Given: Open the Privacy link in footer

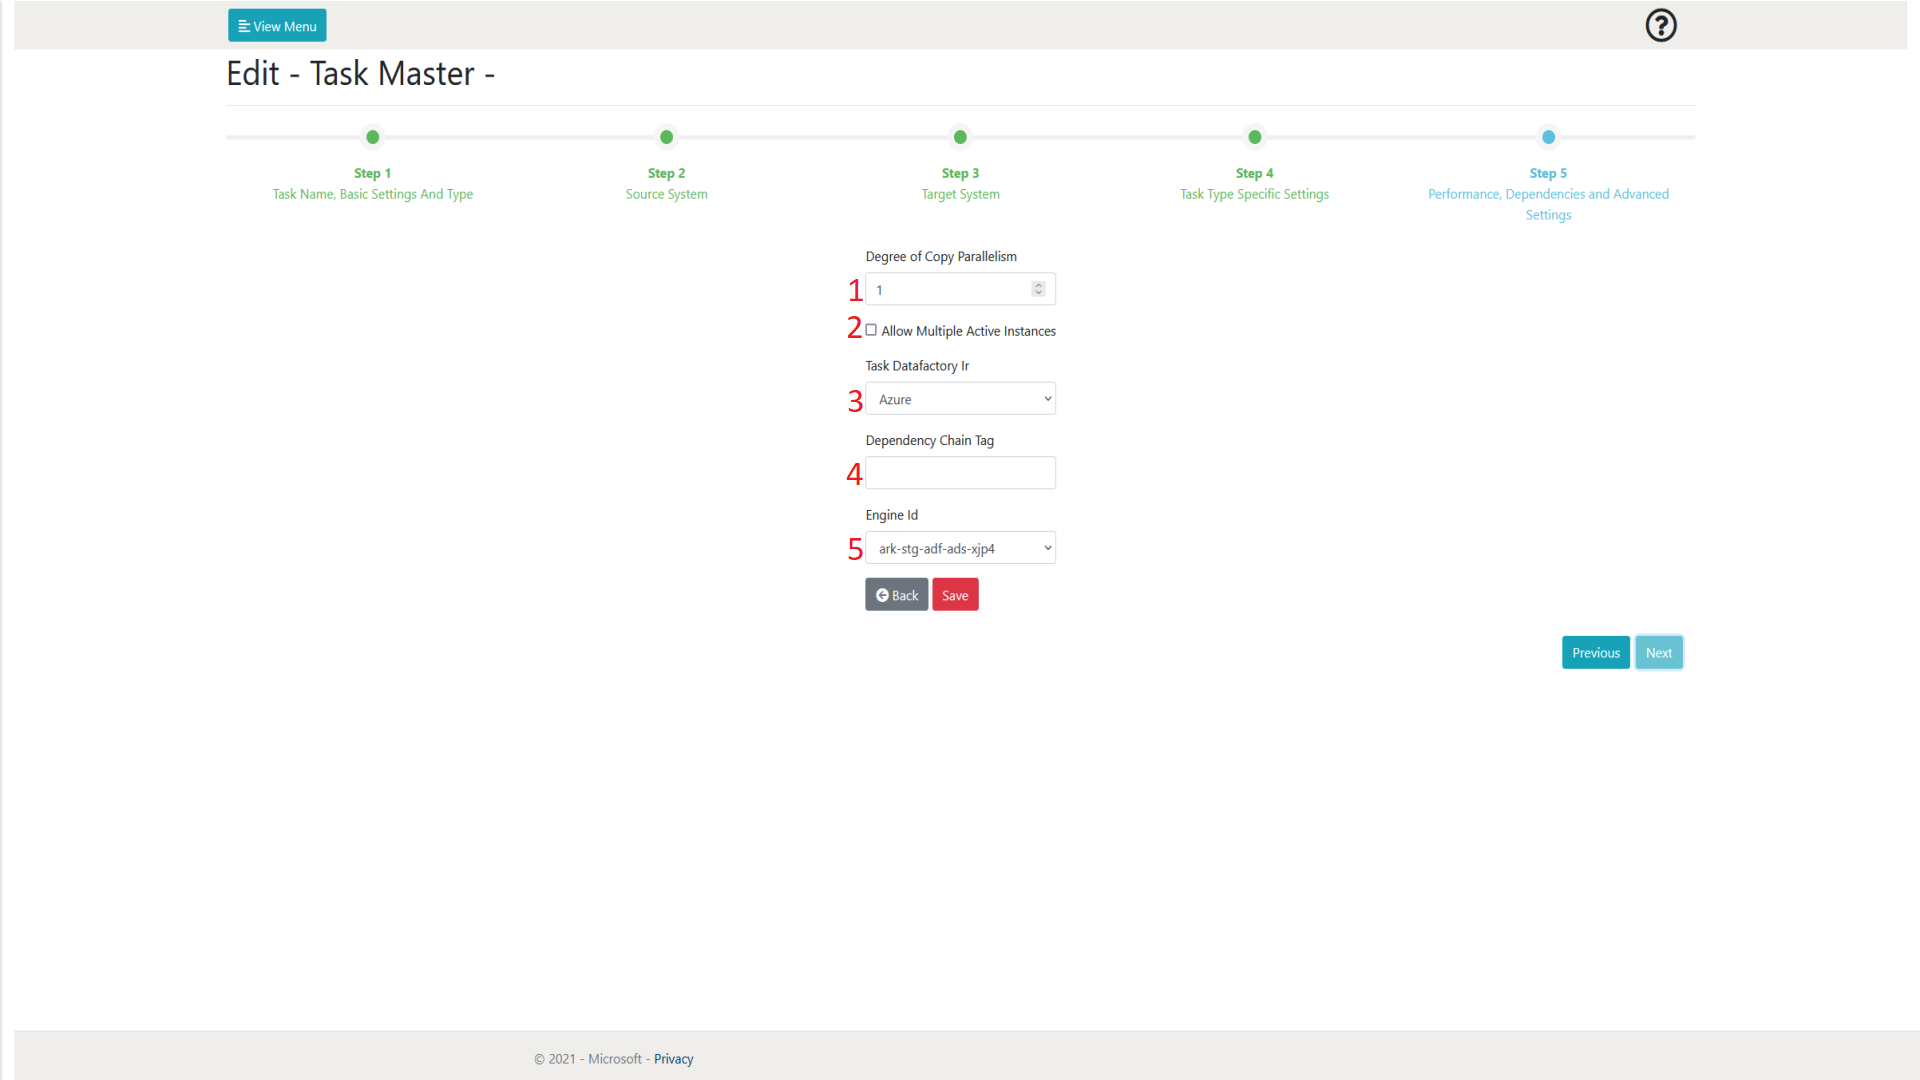Looking at the screenshot, I should click(x=673, y=1059).
